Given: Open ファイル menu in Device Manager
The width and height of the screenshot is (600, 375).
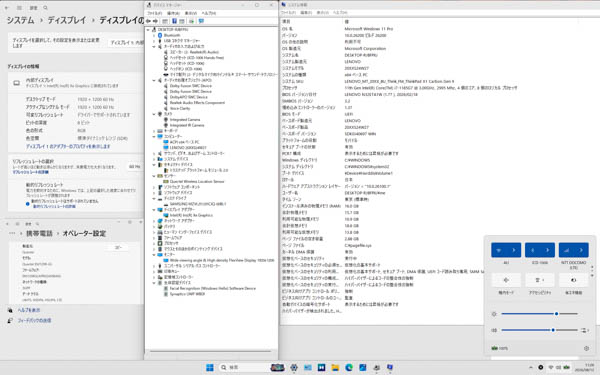Looking at the screenshot, I should tap(155, 13).
